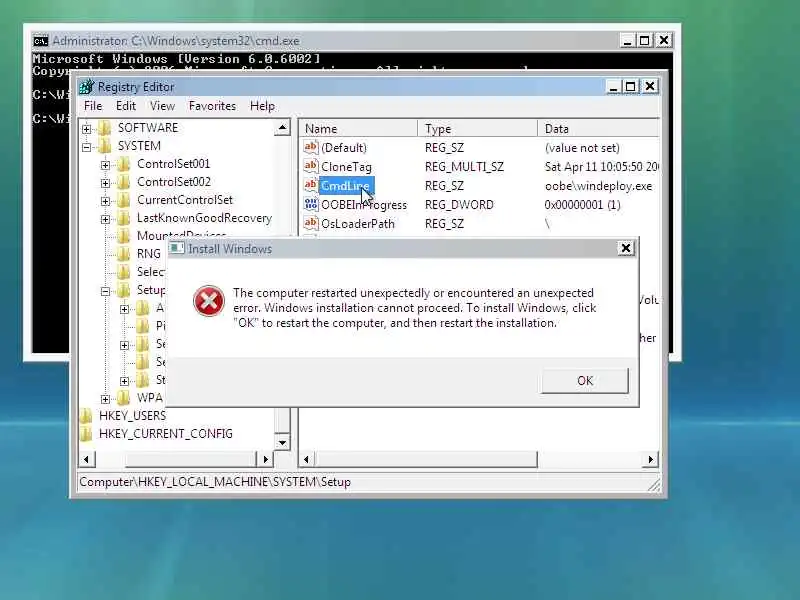Open the Help menu in Registry Editor
800x600 pixels.
(262, 106)
